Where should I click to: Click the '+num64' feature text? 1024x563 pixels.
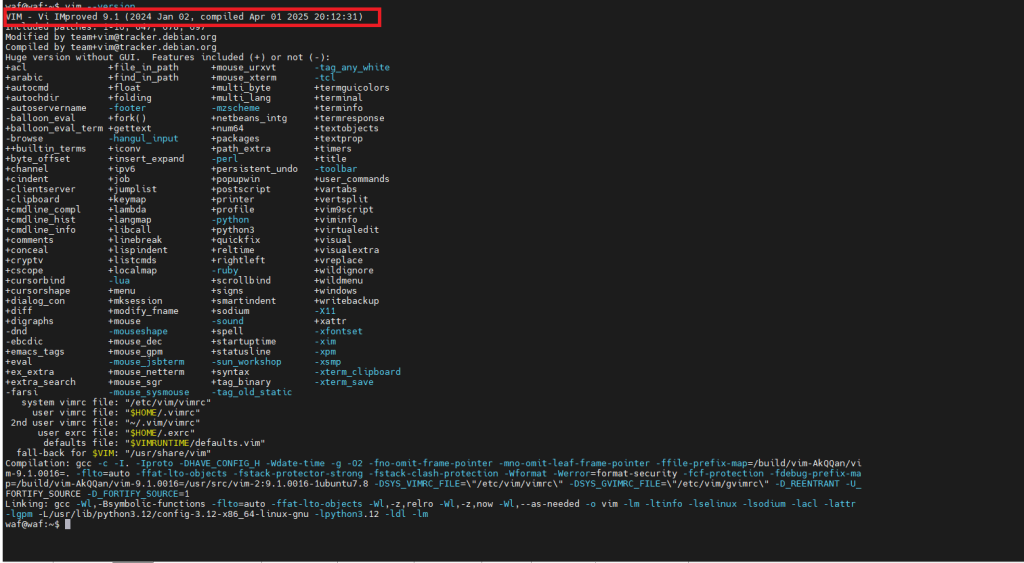pos(227,128)
